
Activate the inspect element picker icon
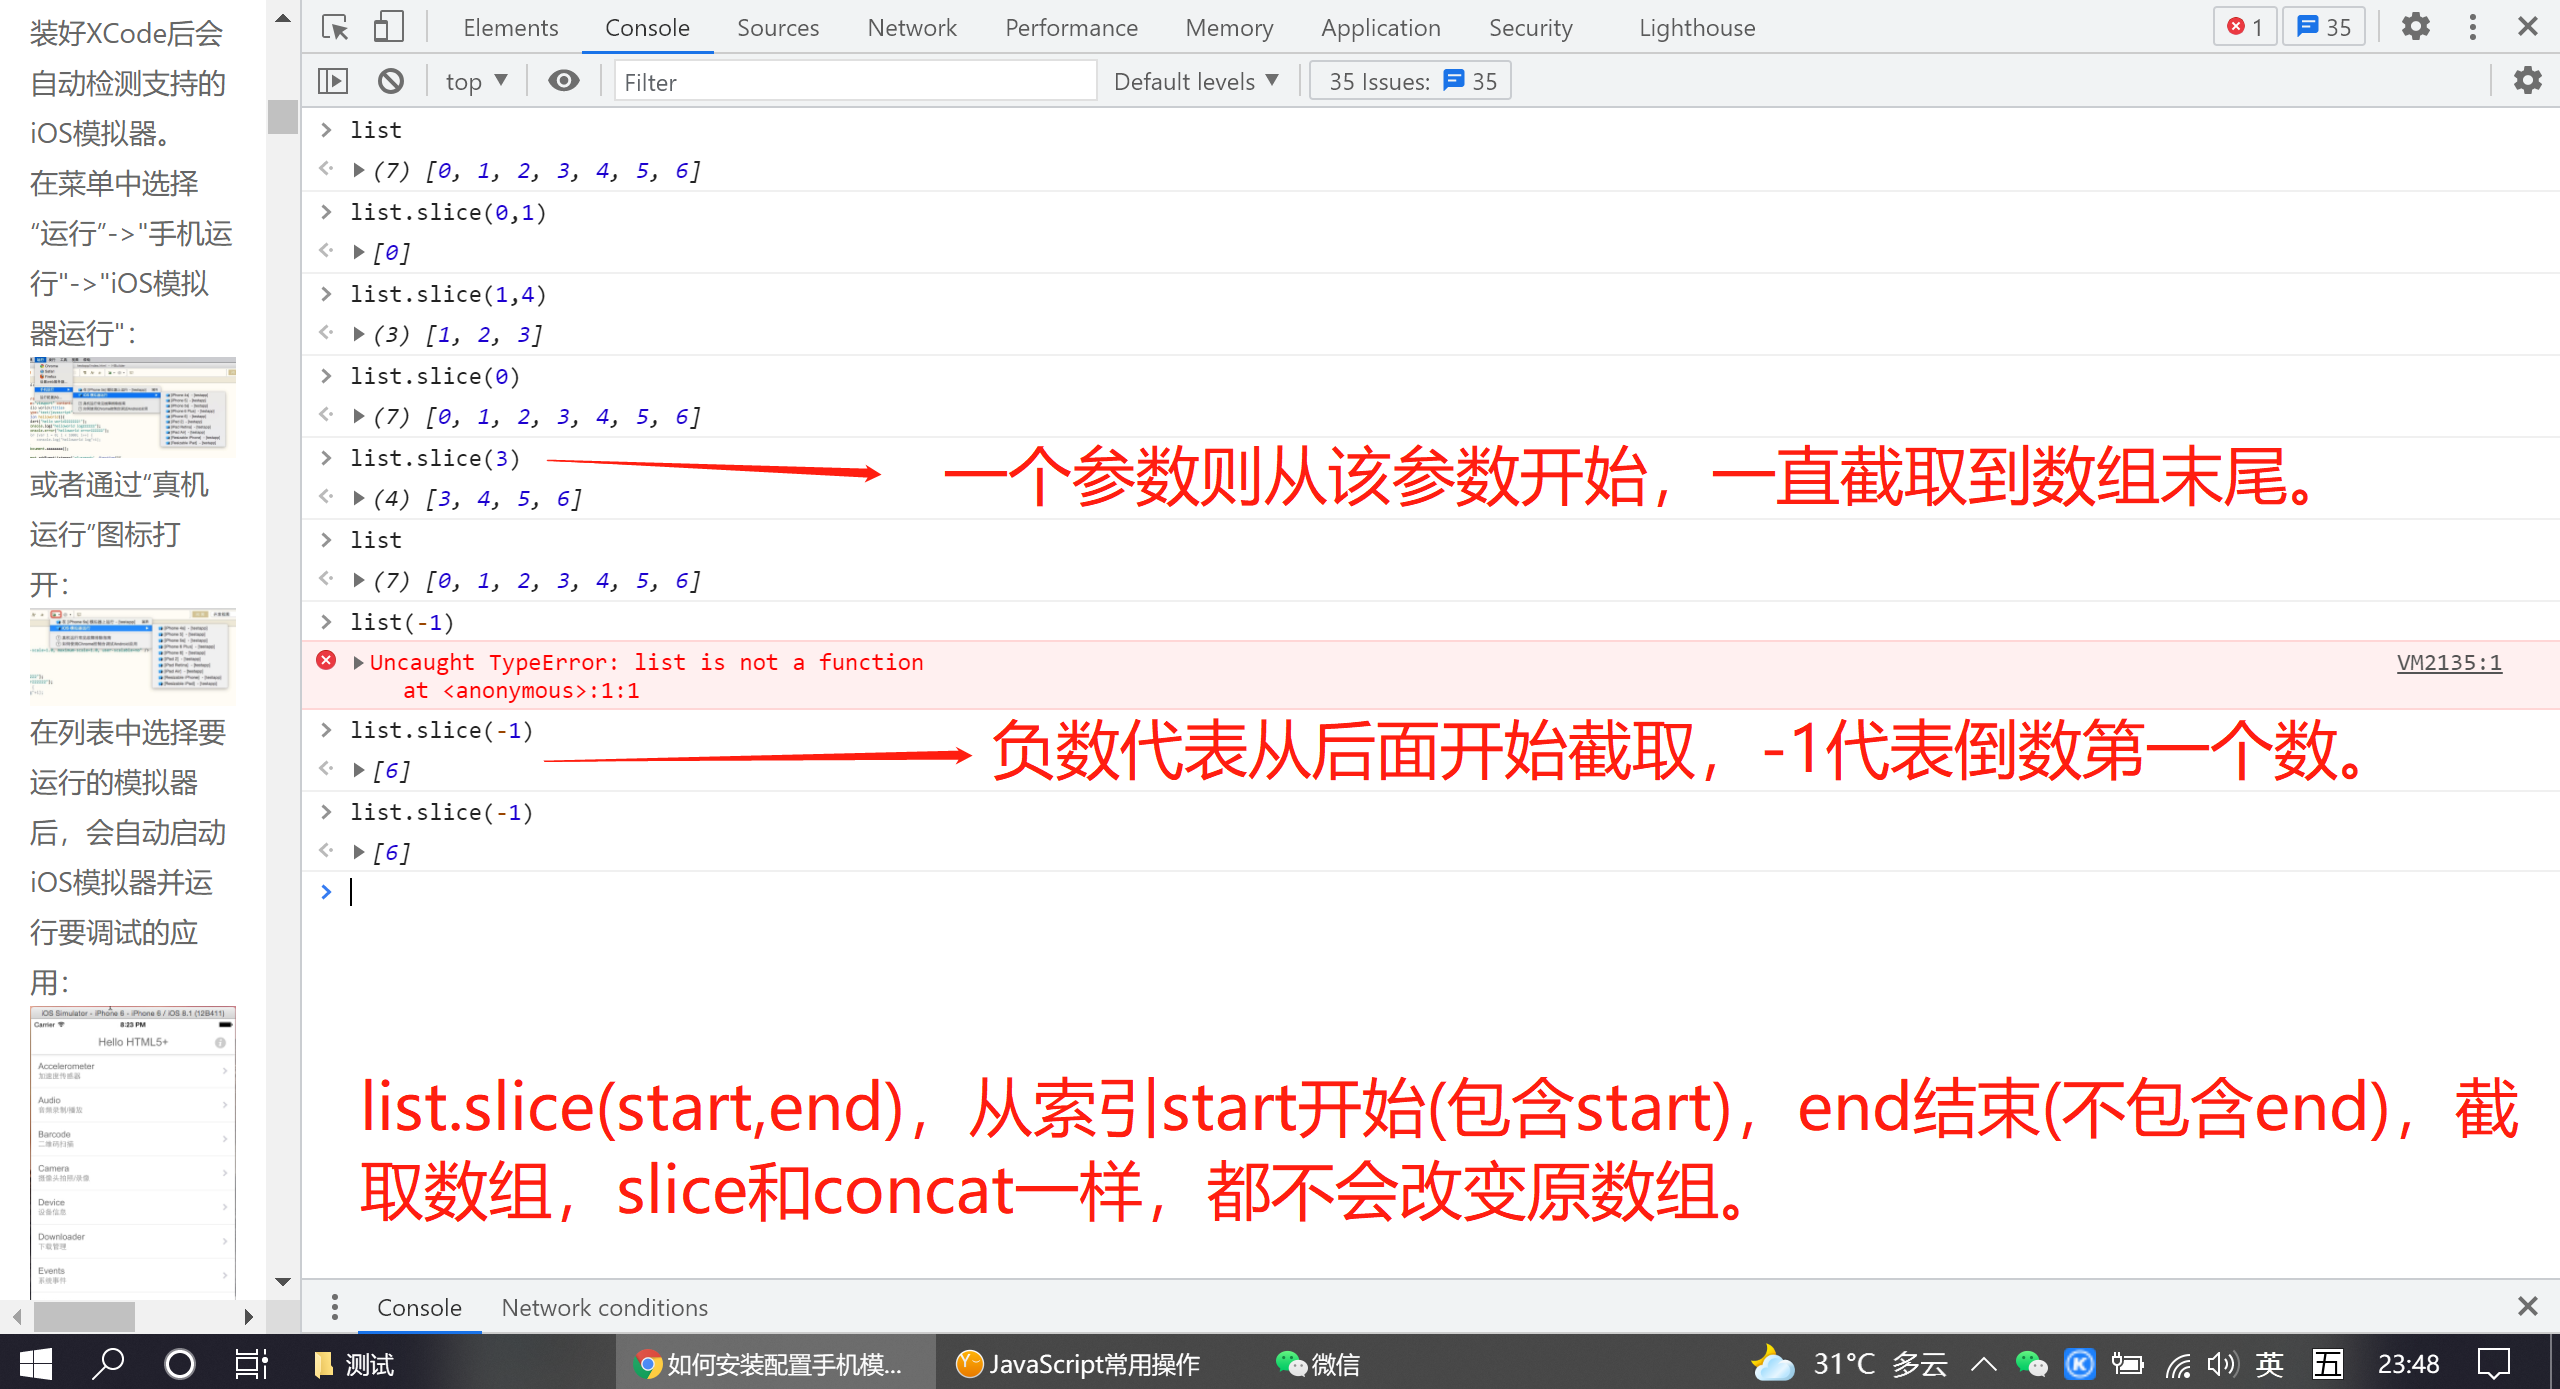pos(335,27)
